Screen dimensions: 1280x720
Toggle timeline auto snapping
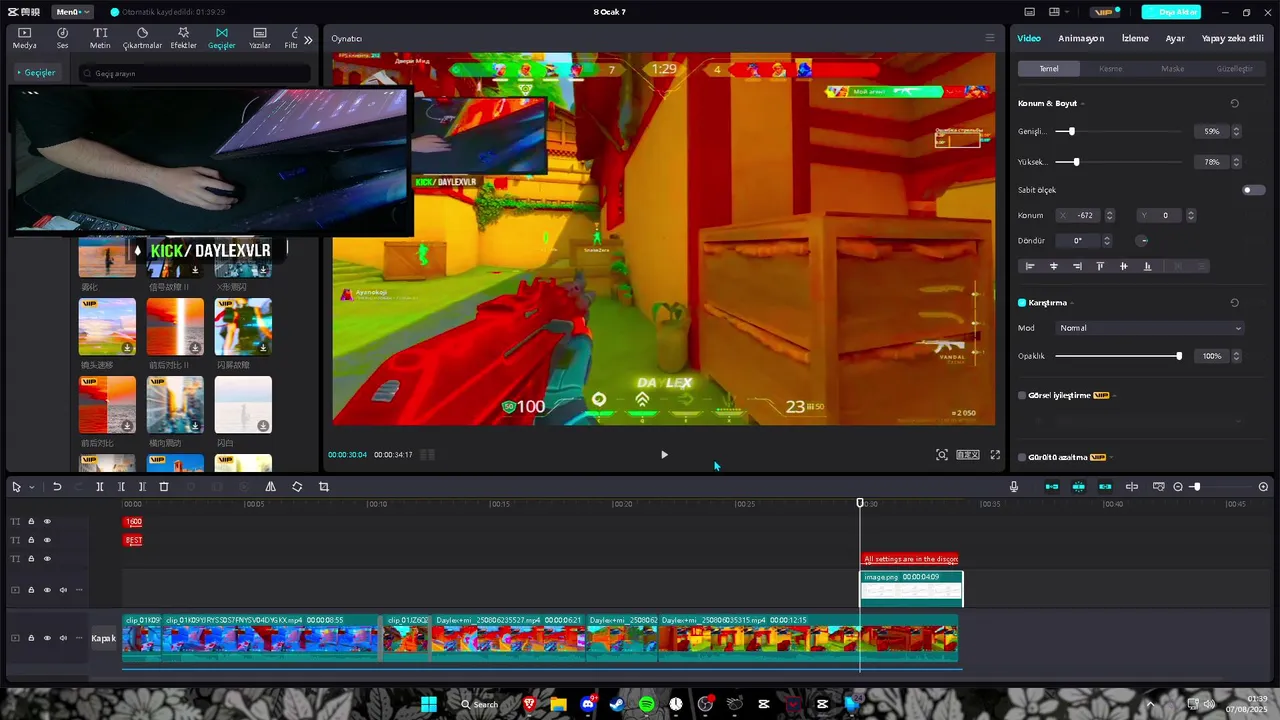pyautogui.click(x=1078, y=487)
